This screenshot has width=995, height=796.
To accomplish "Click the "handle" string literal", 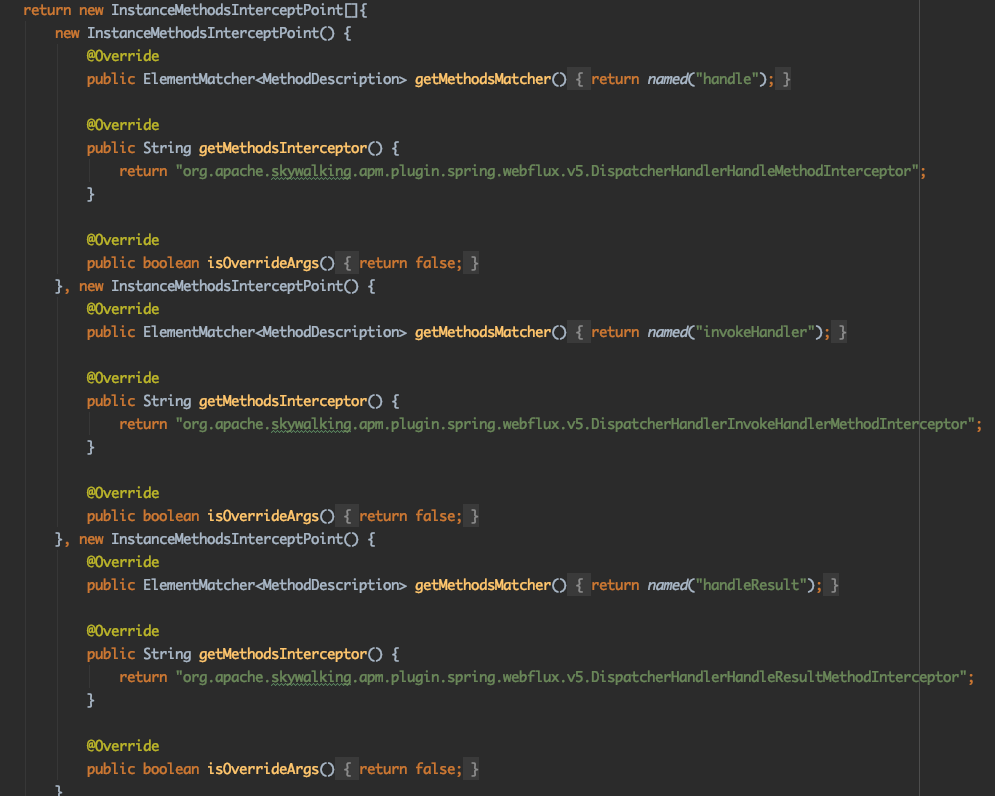I will [727, 79].
